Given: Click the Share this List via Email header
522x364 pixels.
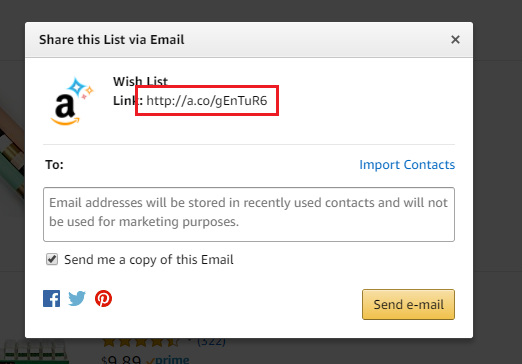Looking at the screenshot, I should 112,40.
